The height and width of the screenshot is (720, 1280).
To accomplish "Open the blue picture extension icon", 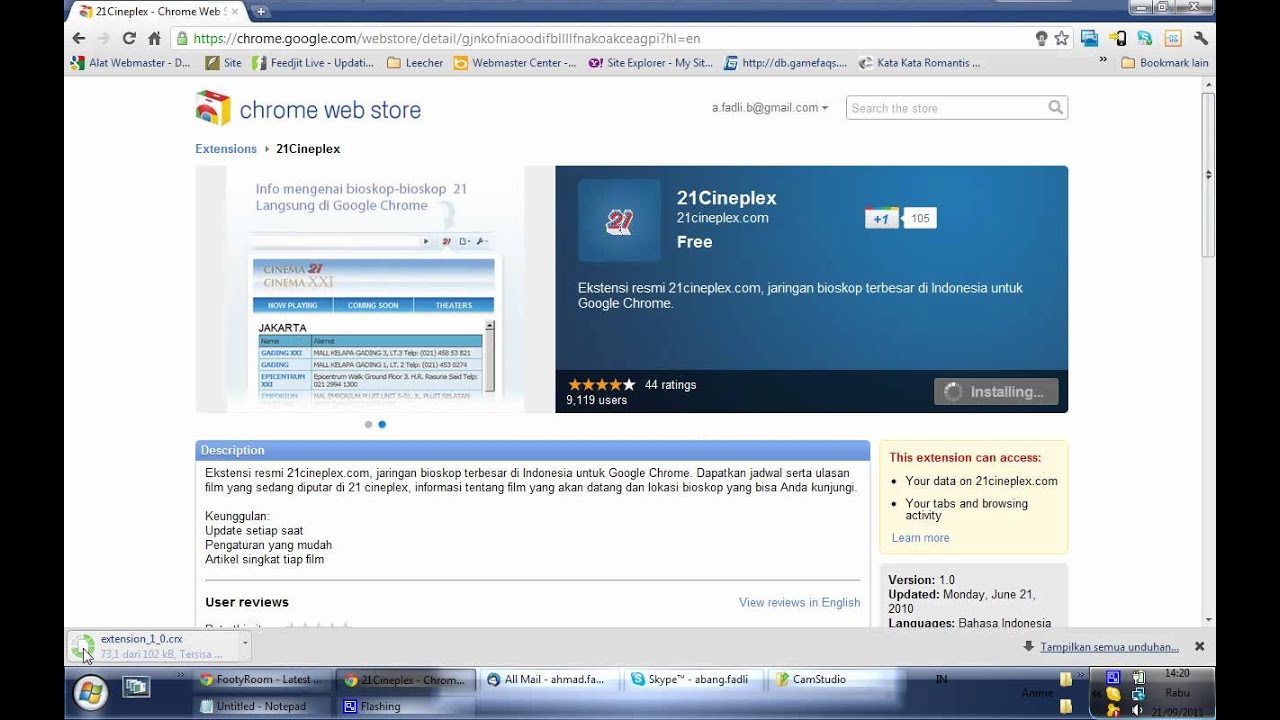I will pyautogui.click(x=1089, y=38).
